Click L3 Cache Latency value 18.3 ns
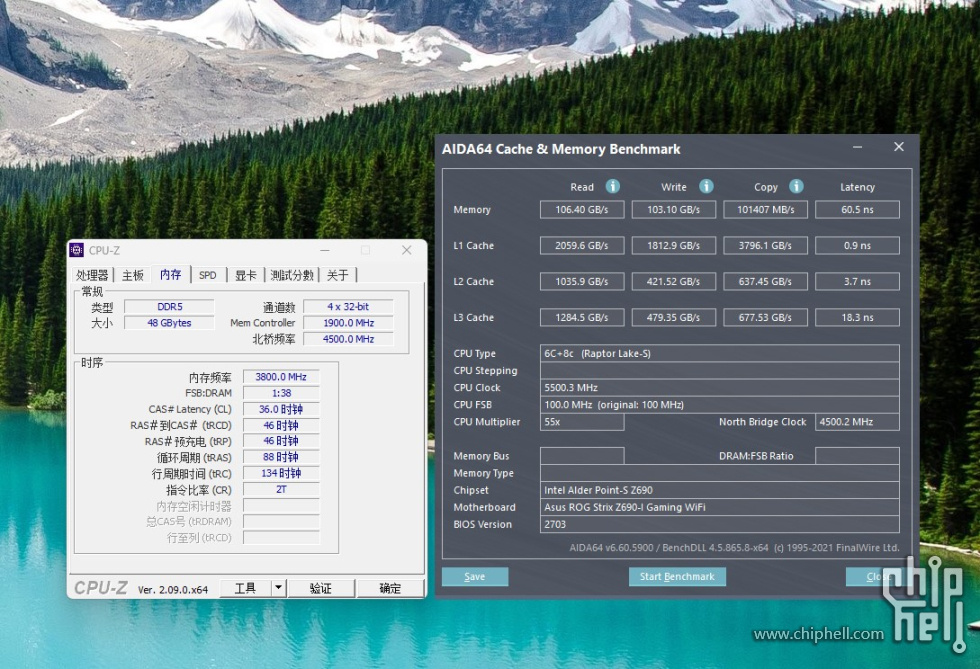This screenshot has width=980, height=669. (x=858, y=318)
